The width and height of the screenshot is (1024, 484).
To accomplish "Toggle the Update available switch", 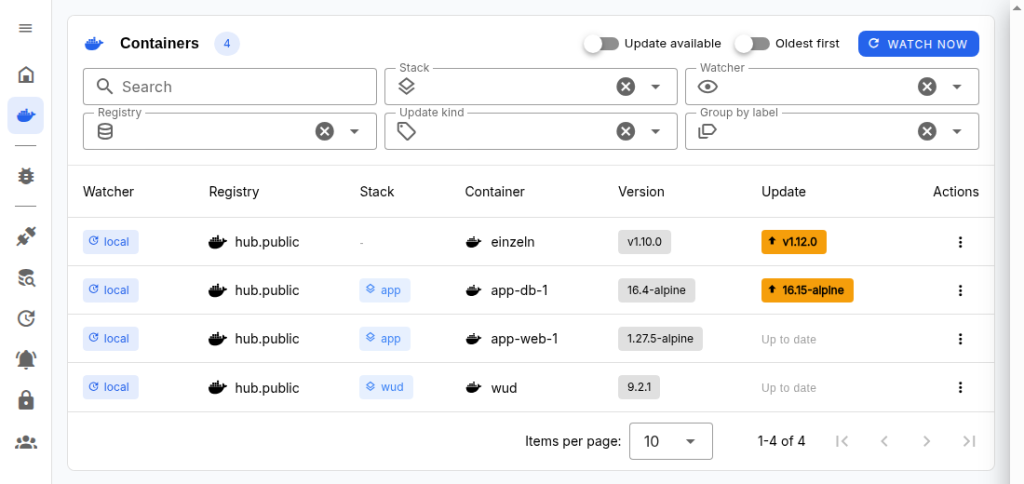I will pyautogui.click(x=601, y=44).
